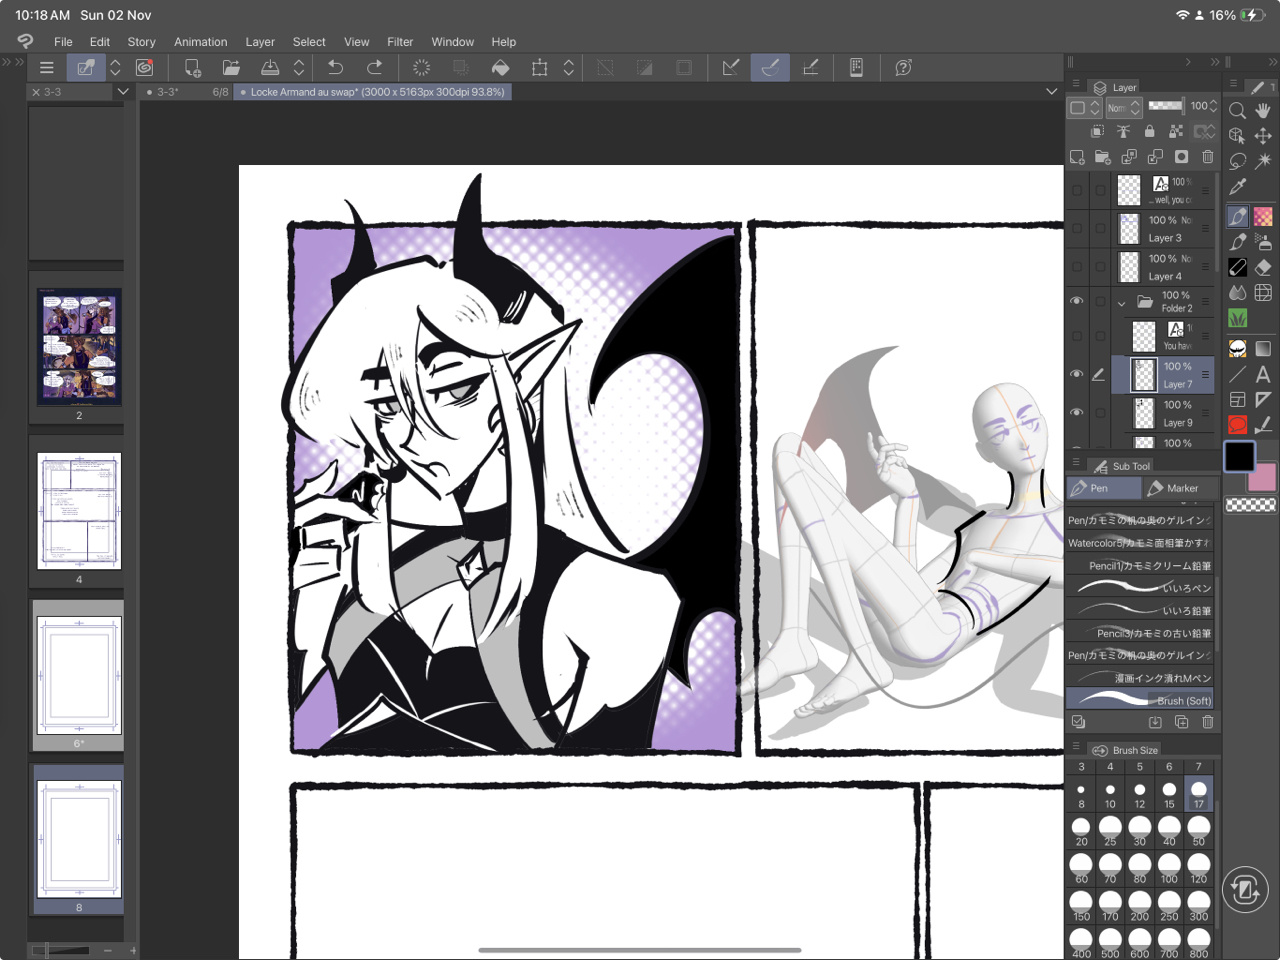Image resolution: width=1280 pixels, height=960 pixels.
Task: Open the Window menu
Action: pos(452,42)
